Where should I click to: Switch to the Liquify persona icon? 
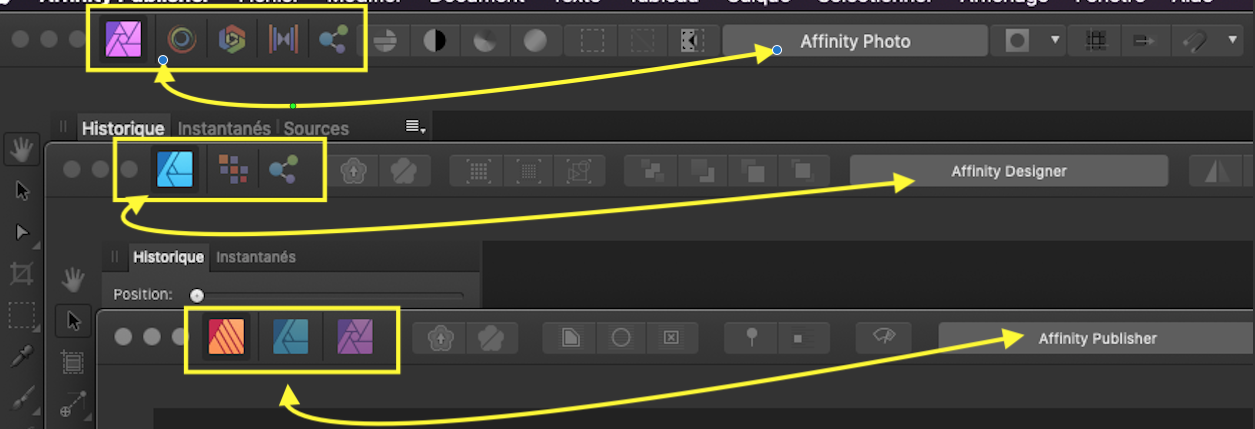pos(181,40)
